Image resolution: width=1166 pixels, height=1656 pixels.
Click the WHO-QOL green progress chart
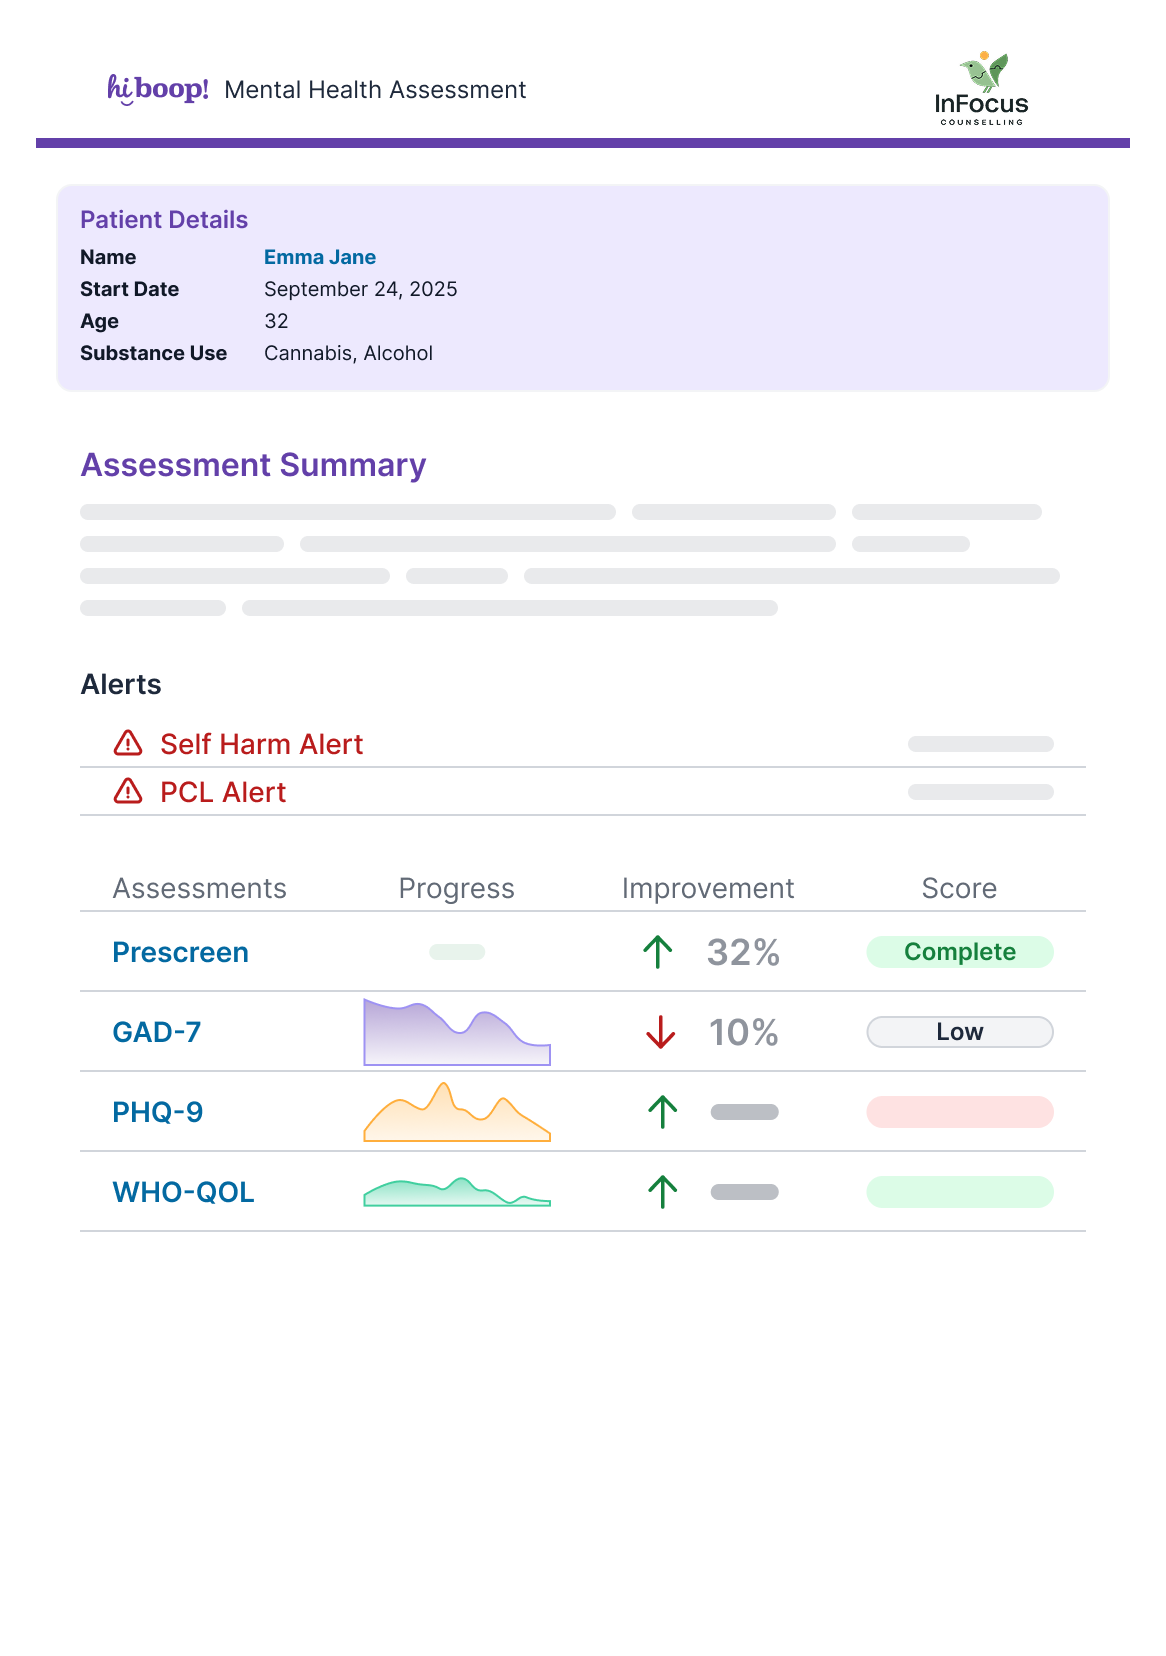456,1193
